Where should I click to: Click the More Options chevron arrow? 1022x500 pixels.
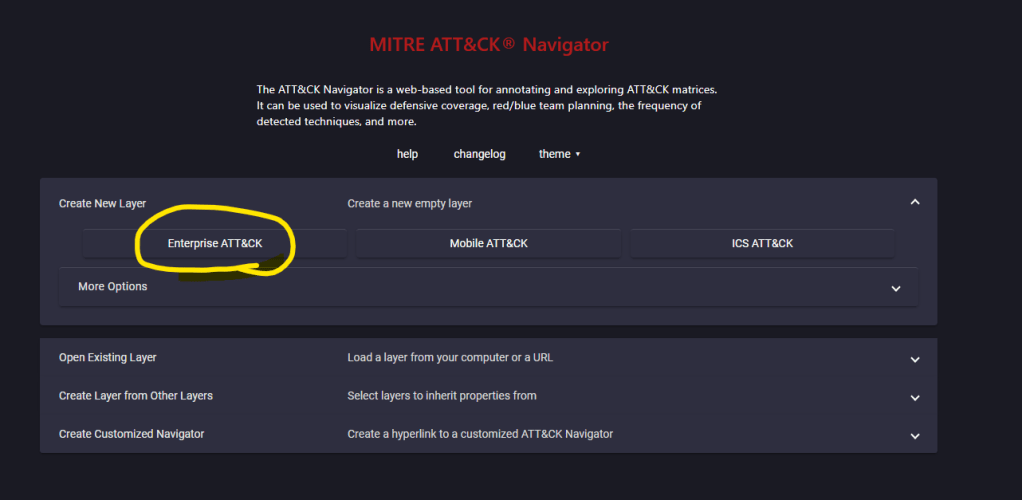[x=895, y=288]
